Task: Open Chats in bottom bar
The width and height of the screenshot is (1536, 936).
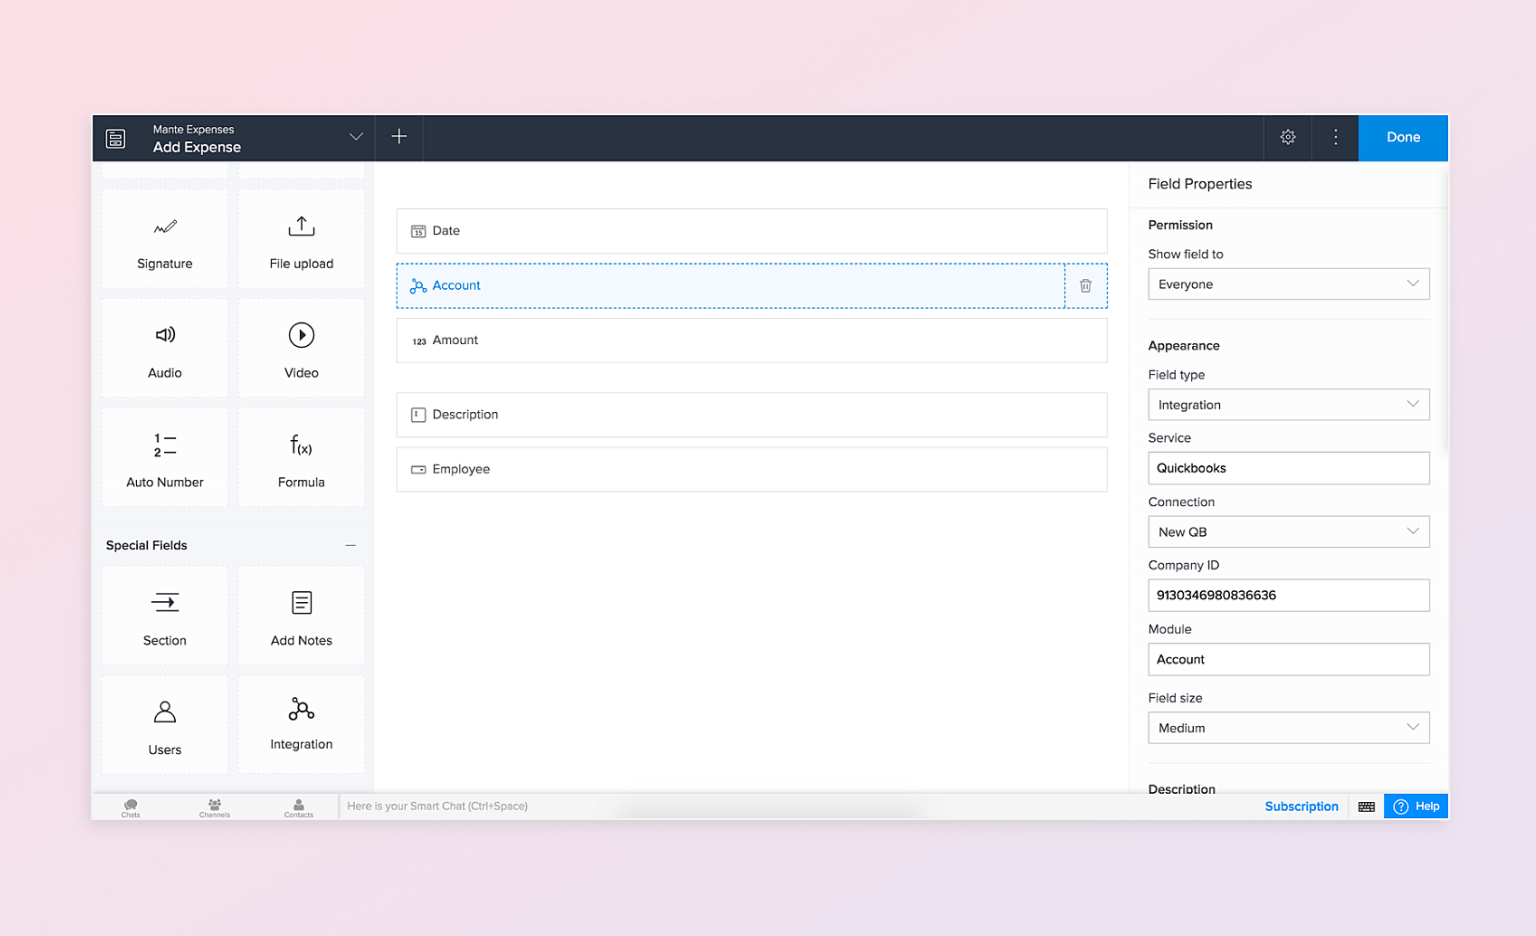Action: click(131, 807)
